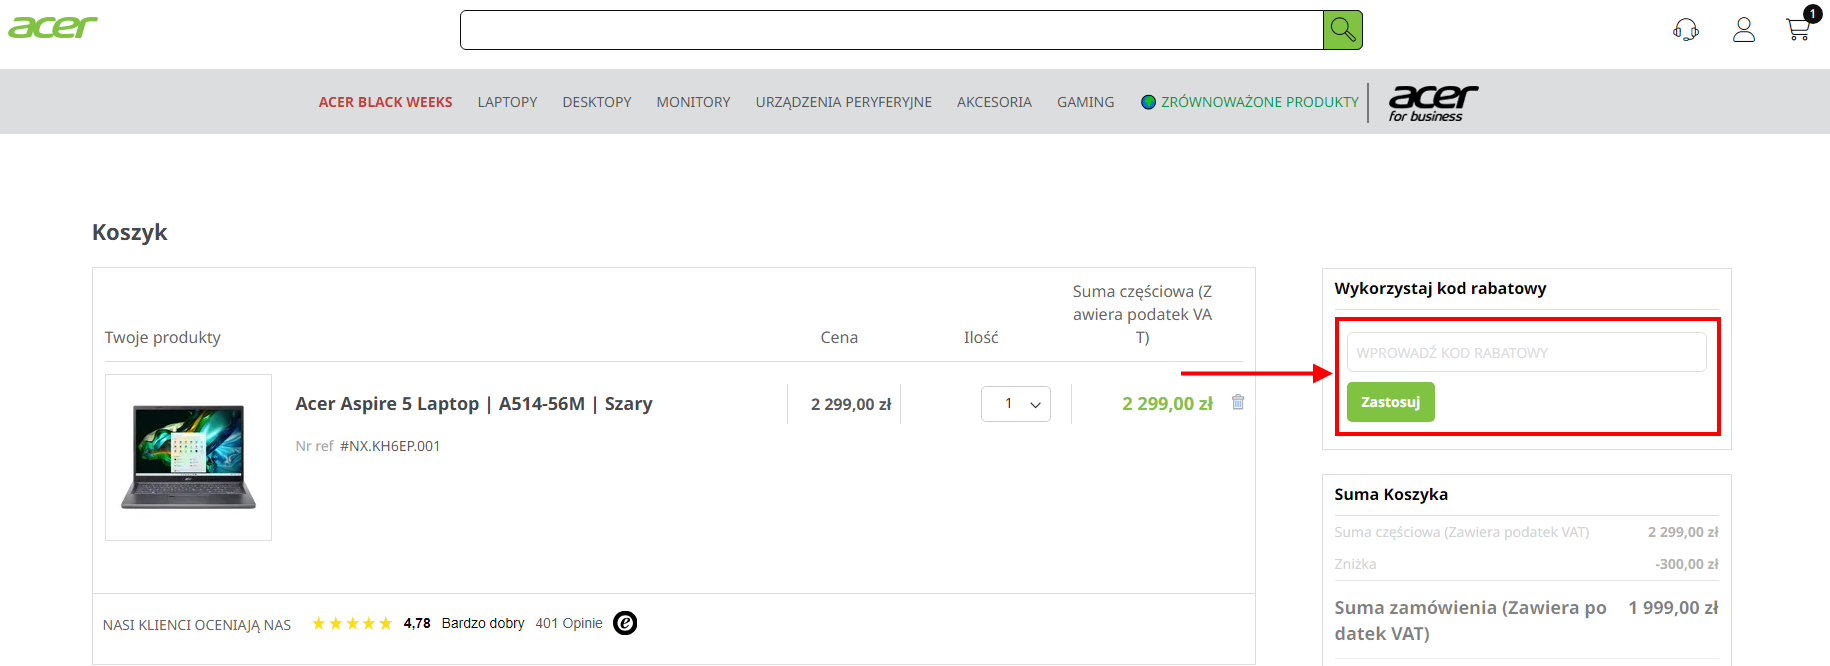Remove the laptop with the trash icon
Screen dimensions: 1830x666
pos(1238,402)
